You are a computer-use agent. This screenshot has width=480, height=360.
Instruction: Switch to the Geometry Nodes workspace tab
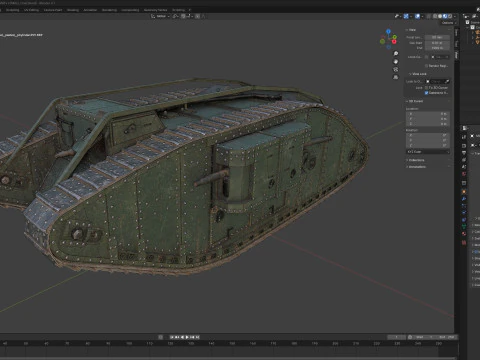coord(155,10)
